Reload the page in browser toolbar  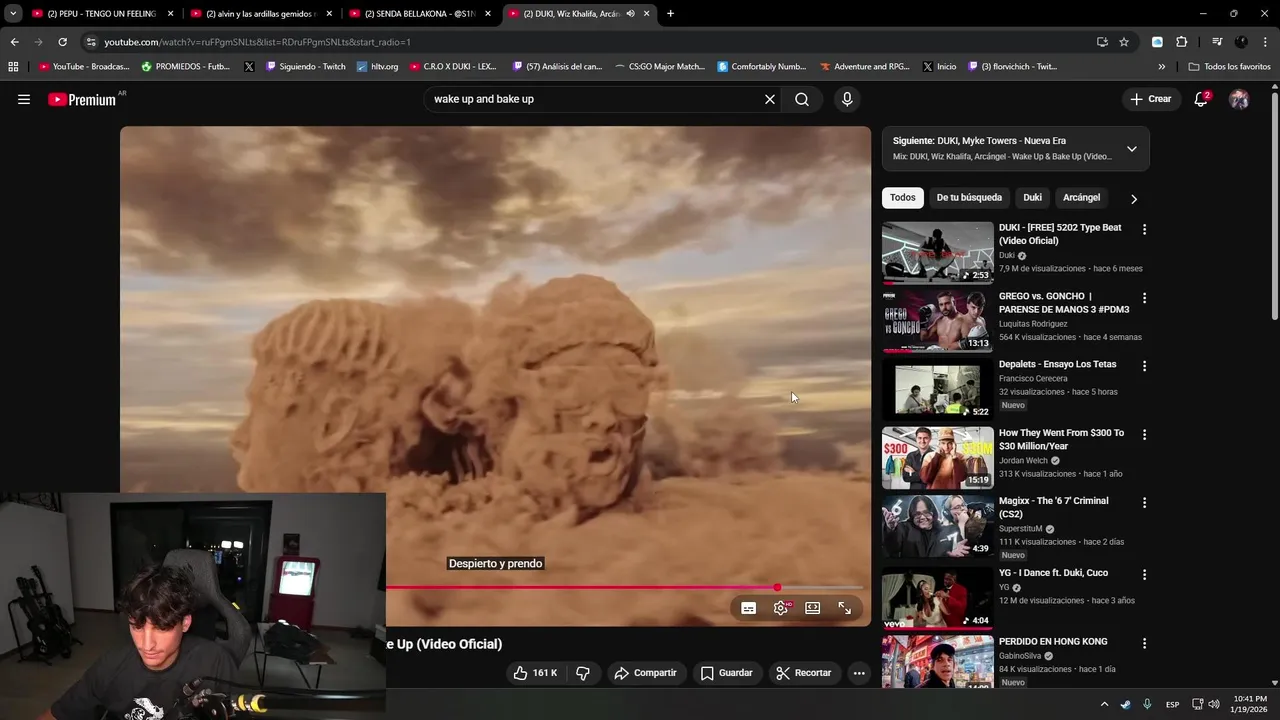pos(62,42)
